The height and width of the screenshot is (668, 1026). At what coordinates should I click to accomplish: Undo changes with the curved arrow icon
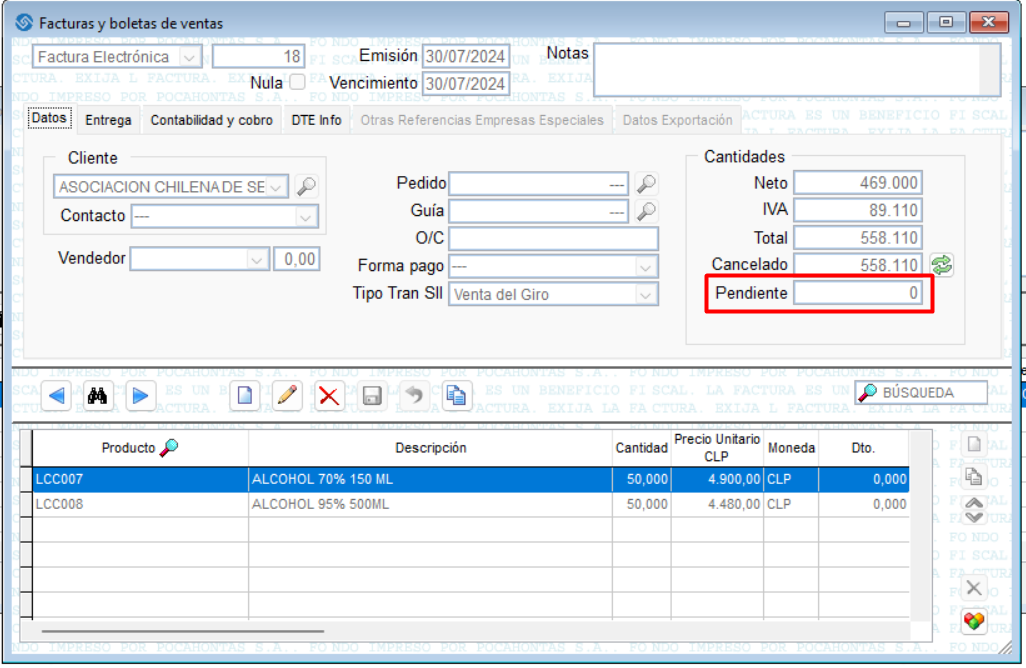point(414,396)
